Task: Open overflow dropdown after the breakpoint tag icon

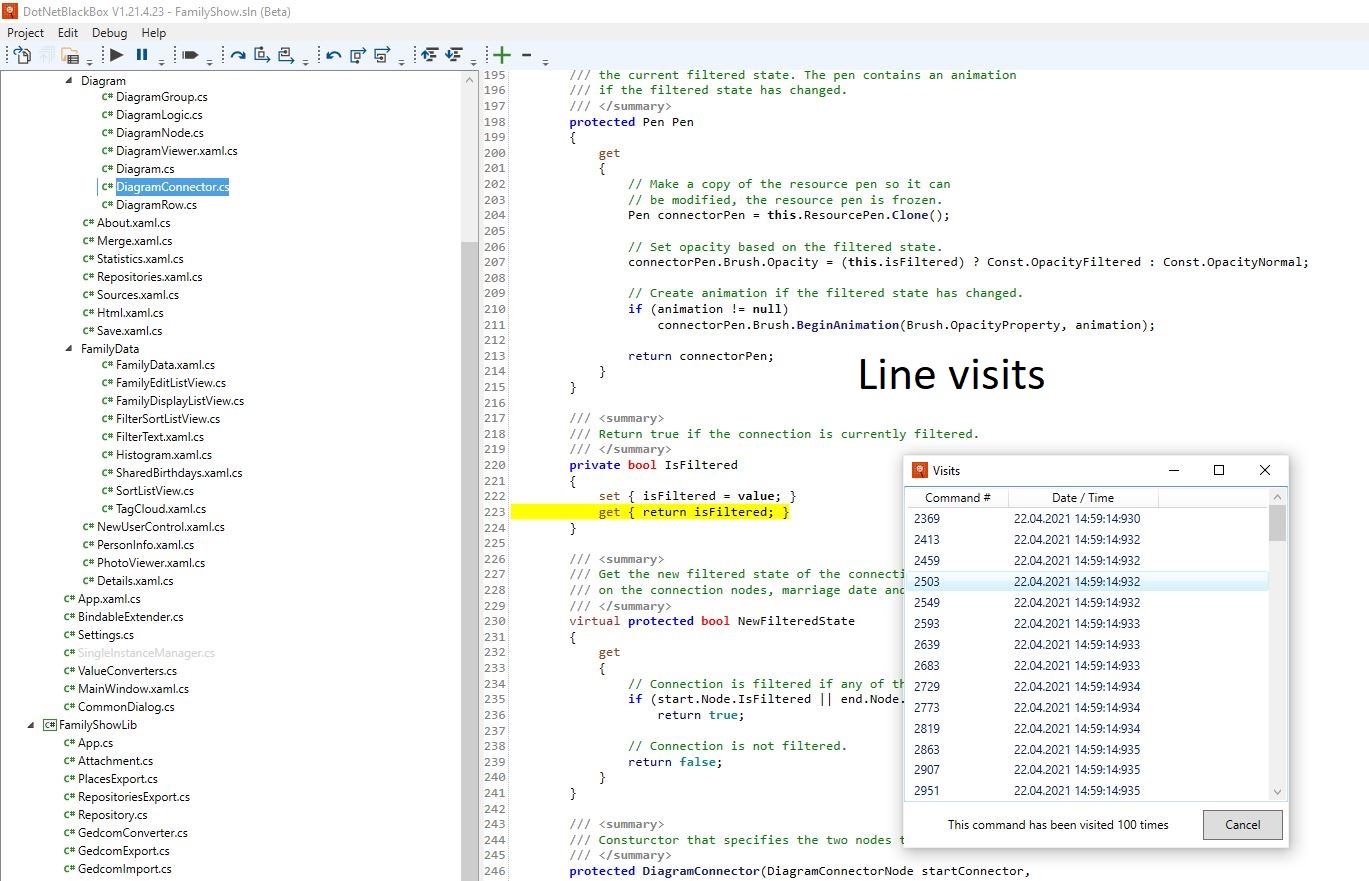Action: [210, 62]
